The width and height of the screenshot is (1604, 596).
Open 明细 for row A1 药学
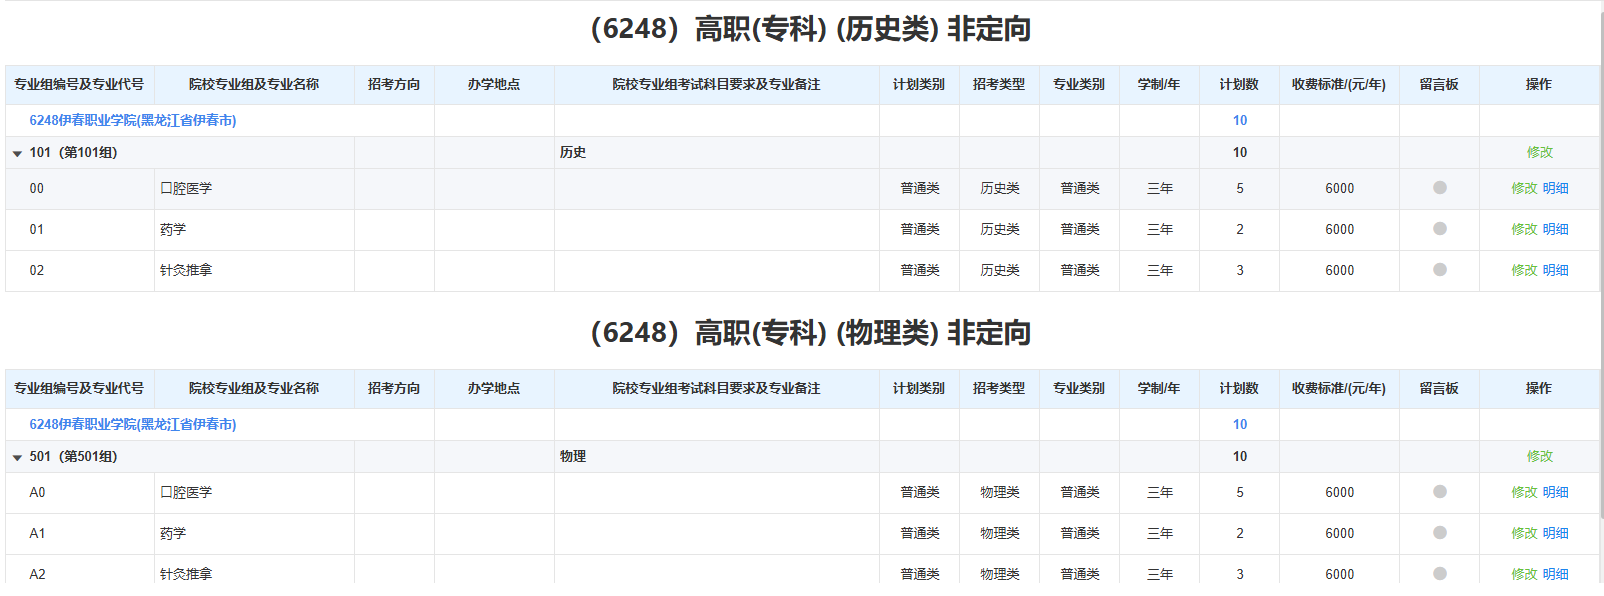1555,533
